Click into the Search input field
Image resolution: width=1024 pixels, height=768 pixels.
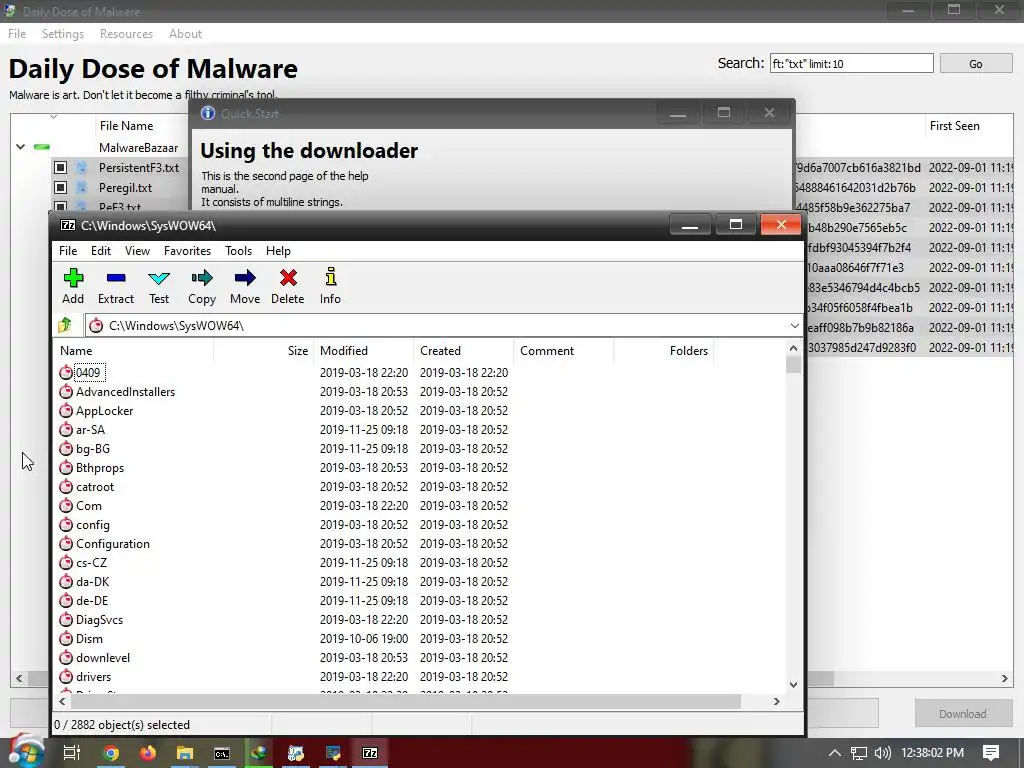[x=852, y=63]
